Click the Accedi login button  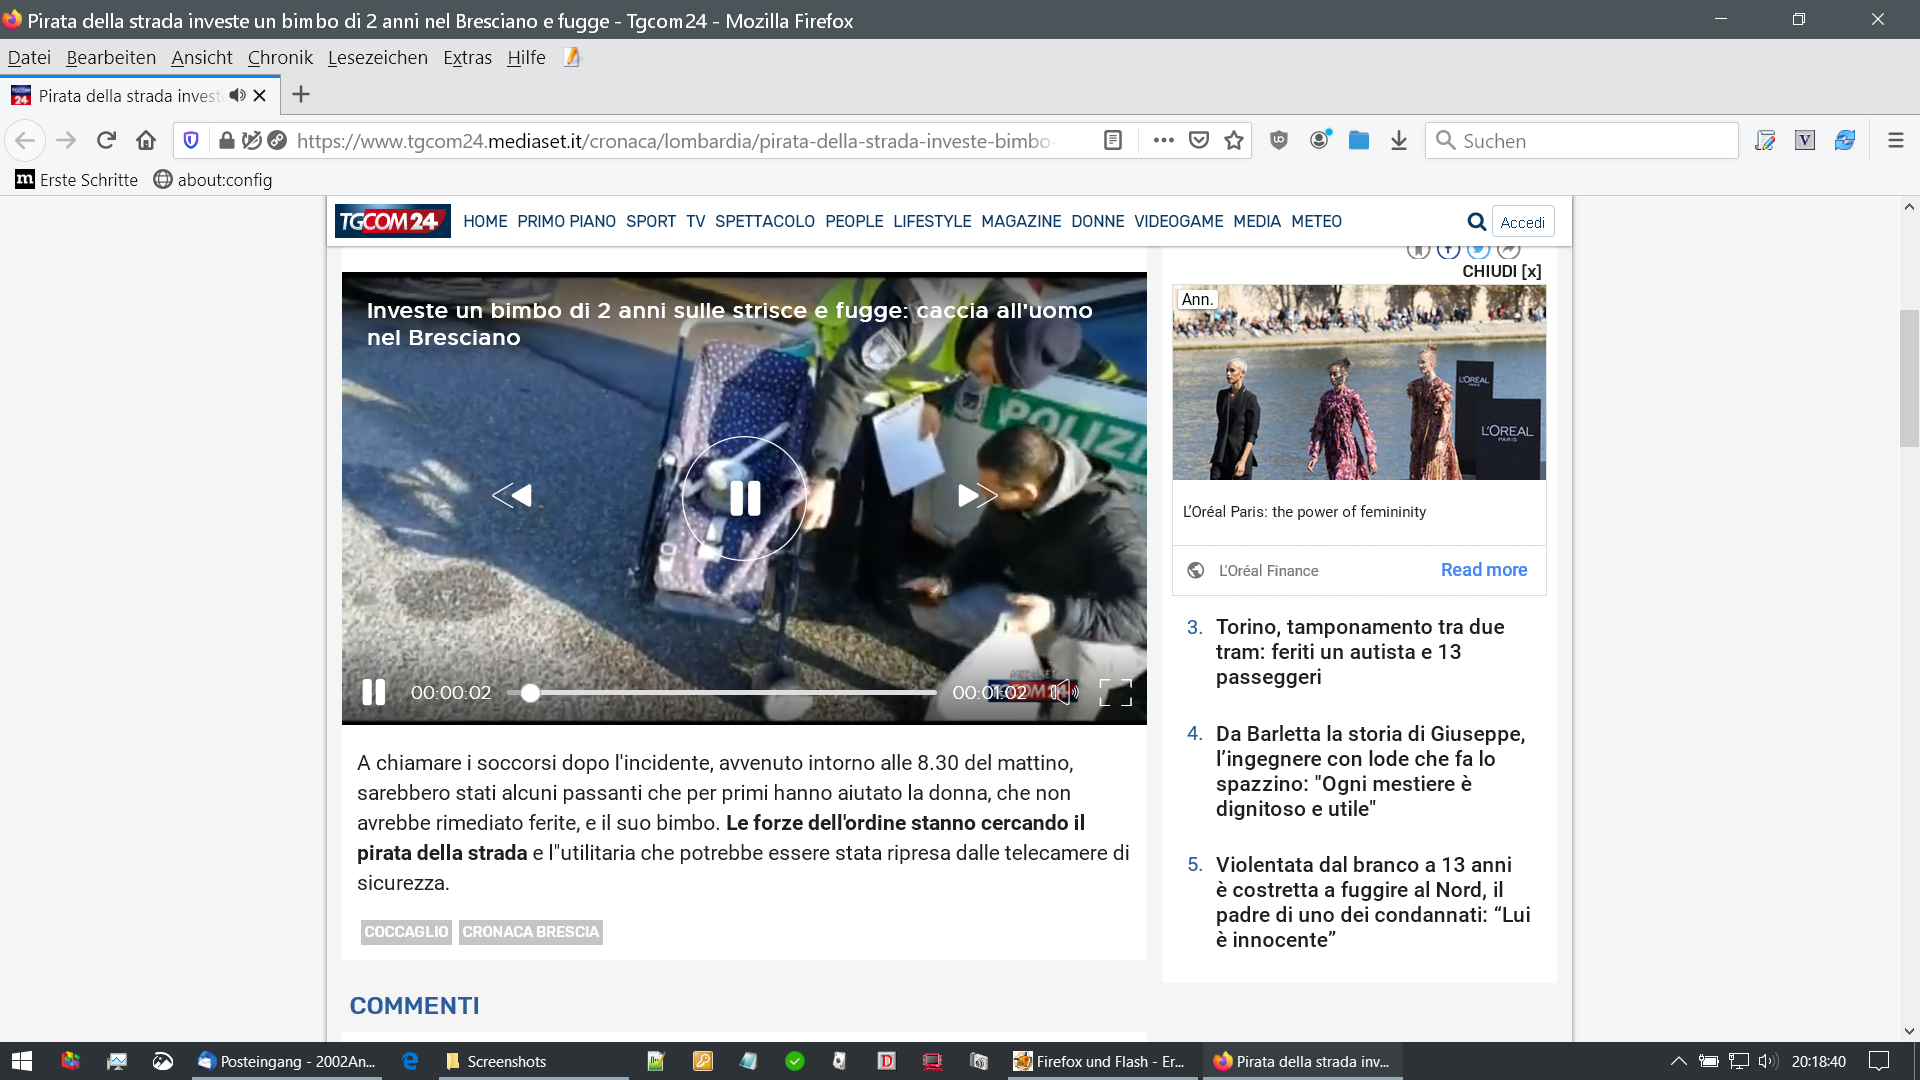pyautogui.click(x=1522, y=222)
